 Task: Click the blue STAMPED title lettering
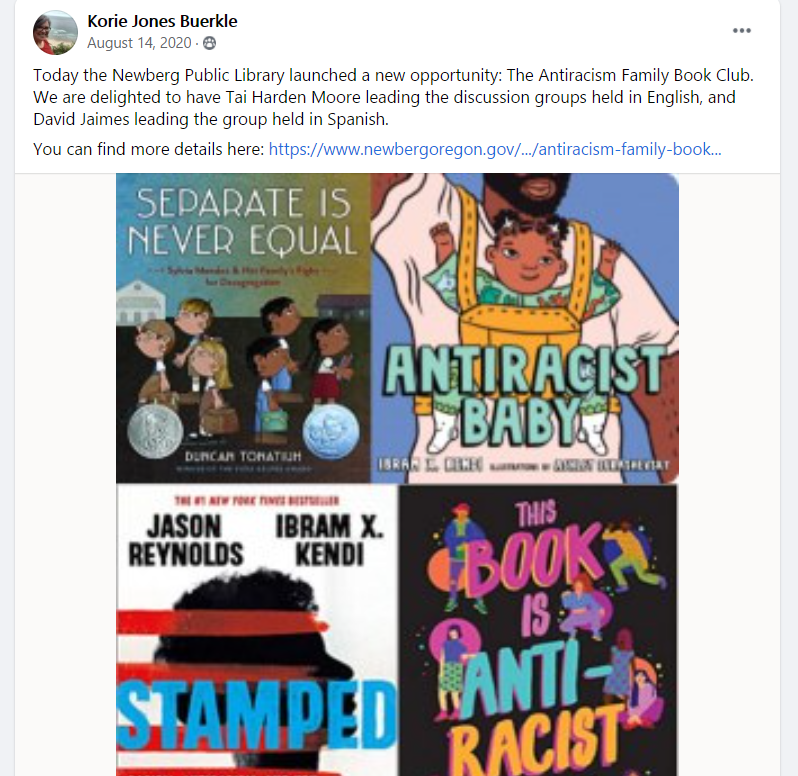tap(257, 715)
